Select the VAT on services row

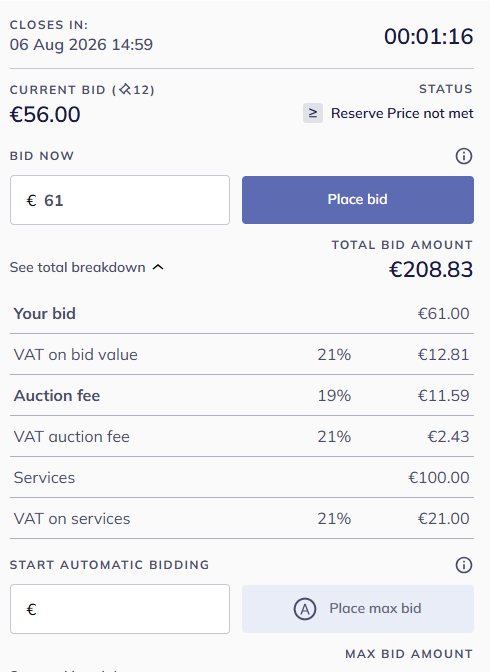coord(242,519)
